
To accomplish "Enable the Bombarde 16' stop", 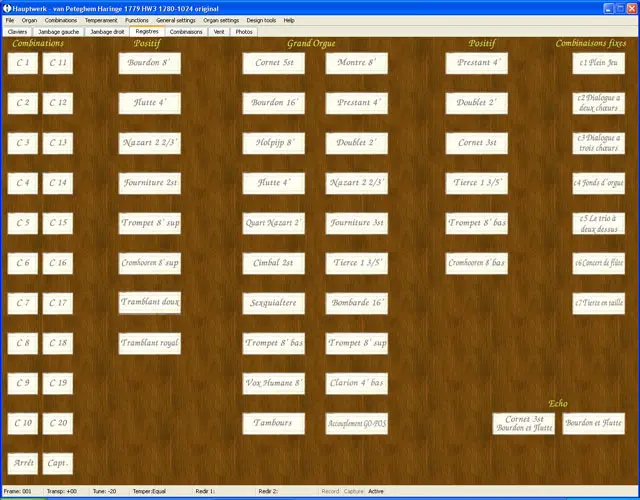I will click(356, 303).
